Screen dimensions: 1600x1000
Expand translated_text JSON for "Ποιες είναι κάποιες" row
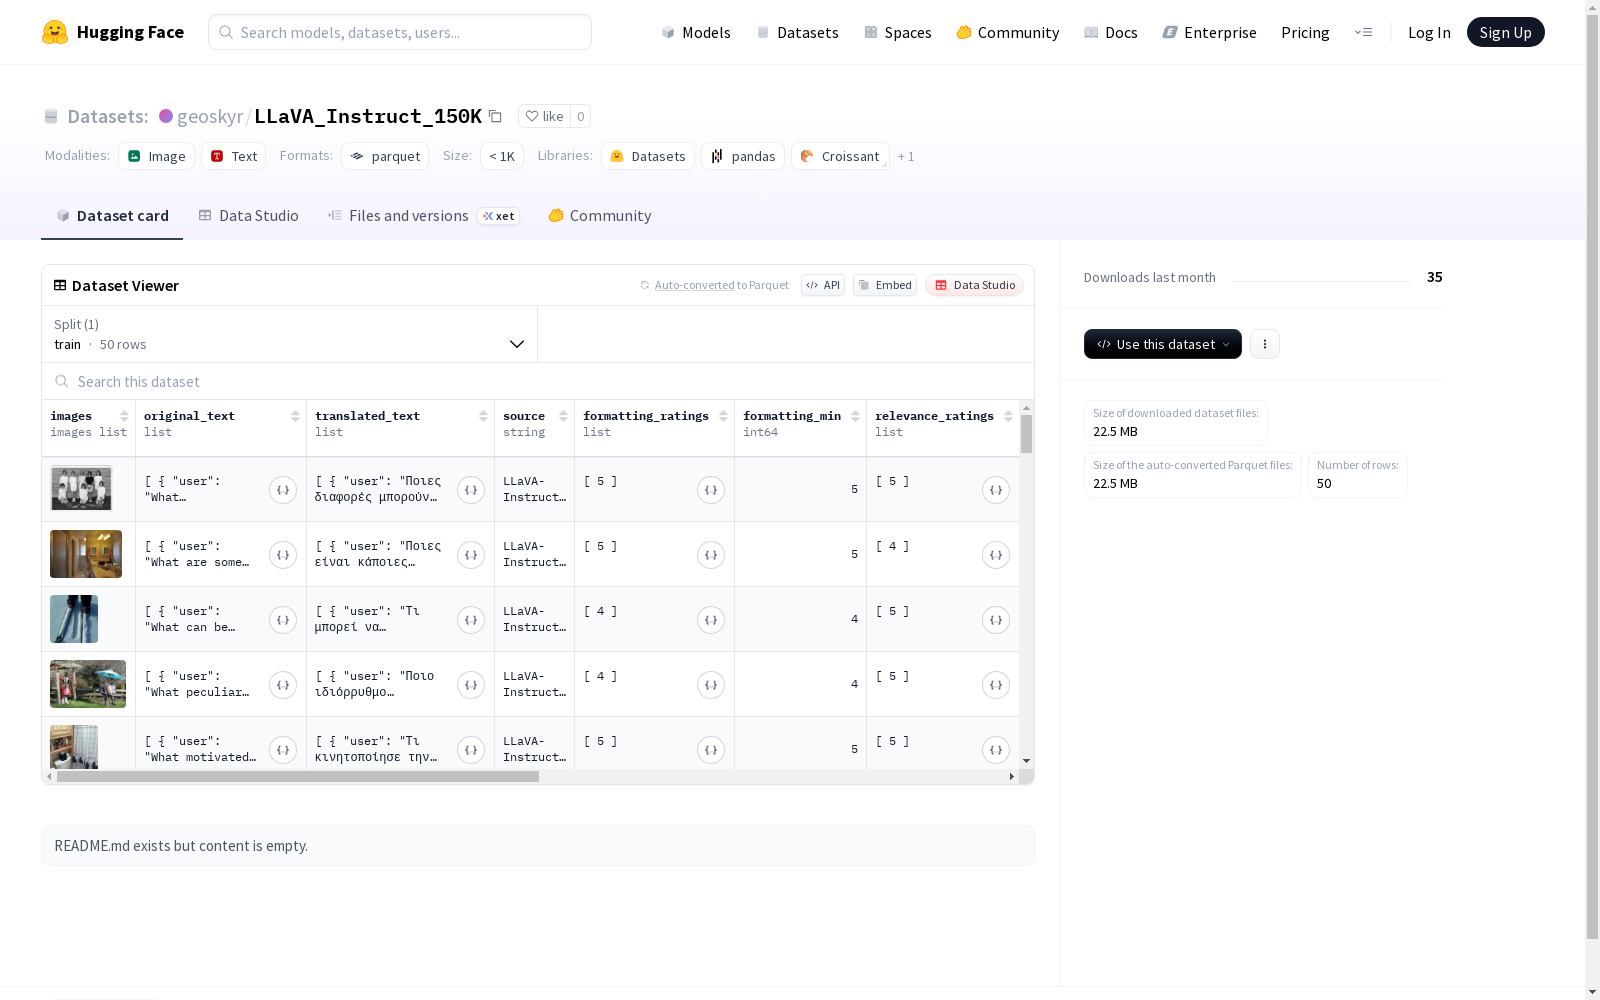click(x=471, y=555)
